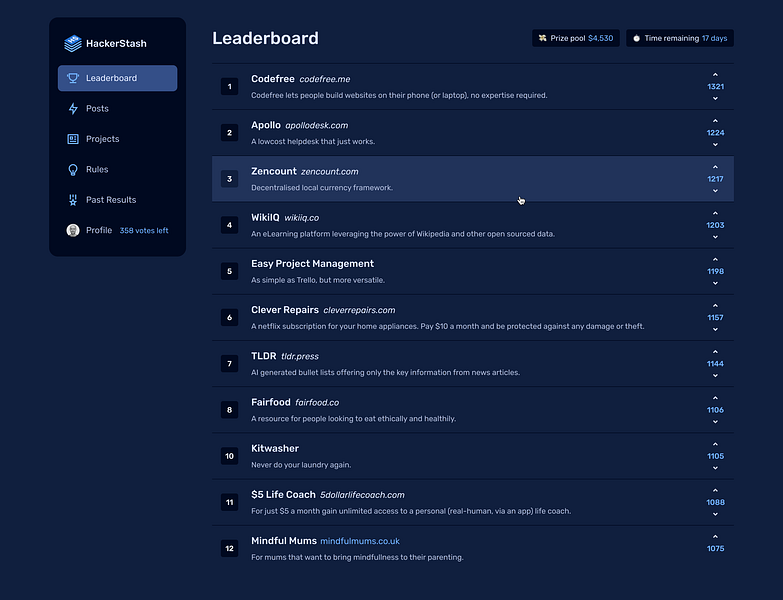Open the zencount.com link
783x600 pixels.
(330, 172)
